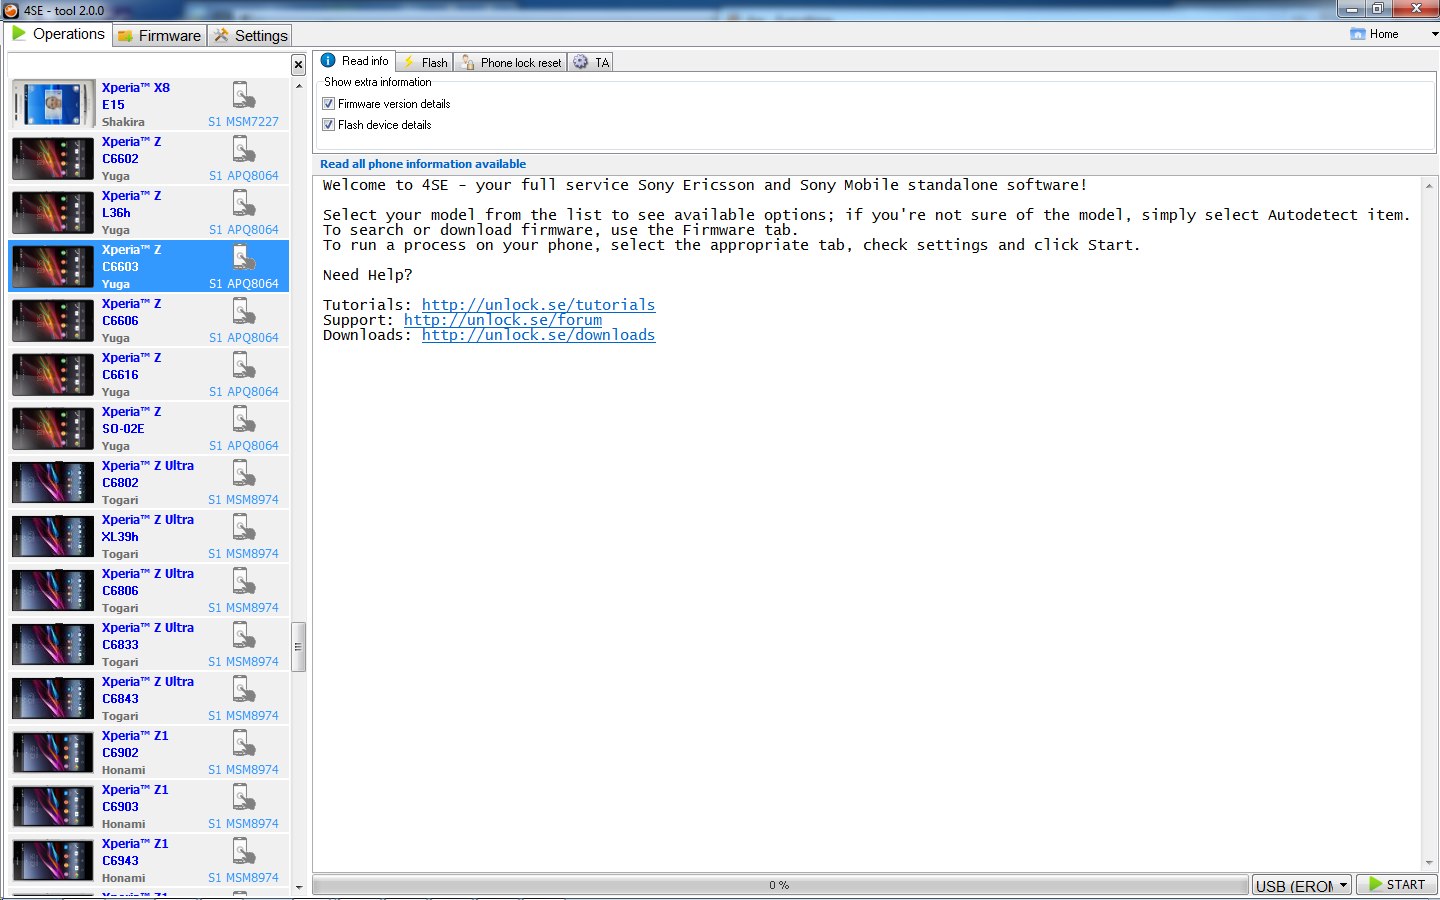Switch to the Read info tab
1440x900 pixels.
coord(355,61)
